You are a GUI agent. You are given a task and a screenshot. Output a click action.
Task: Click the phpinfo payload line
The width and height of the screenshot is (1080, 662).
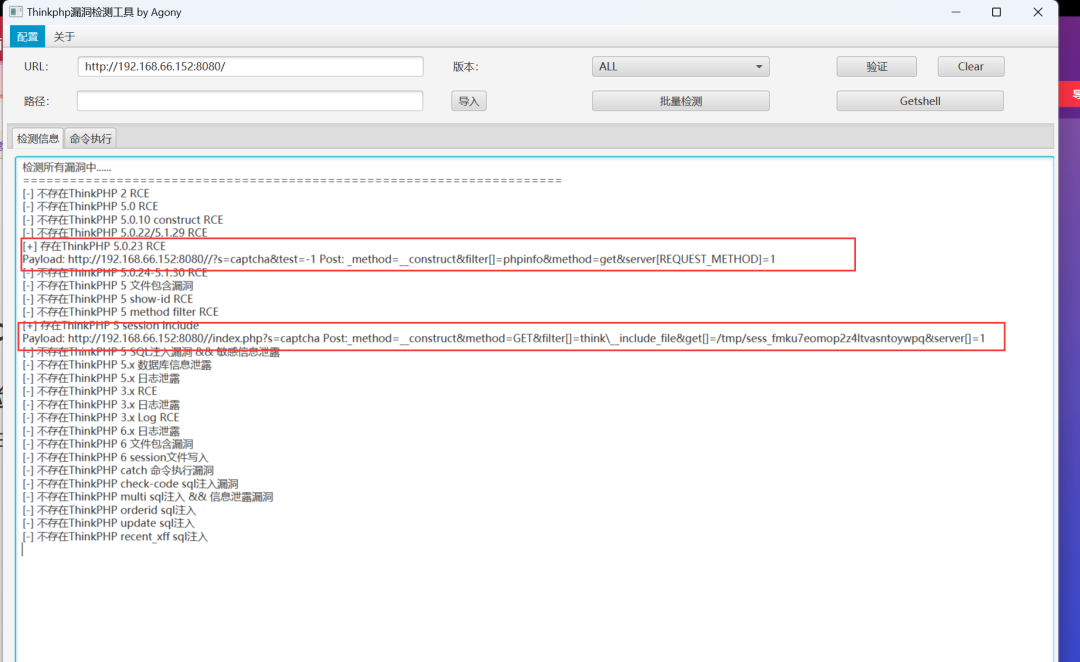point(399,259)
